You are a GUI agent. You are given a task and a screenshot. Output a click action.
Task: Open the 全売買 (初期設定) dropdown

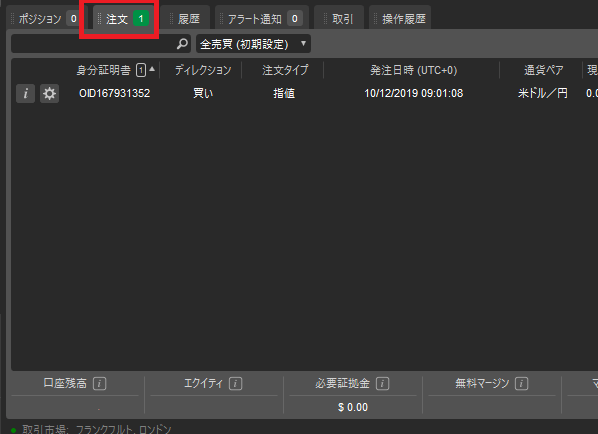253,44
